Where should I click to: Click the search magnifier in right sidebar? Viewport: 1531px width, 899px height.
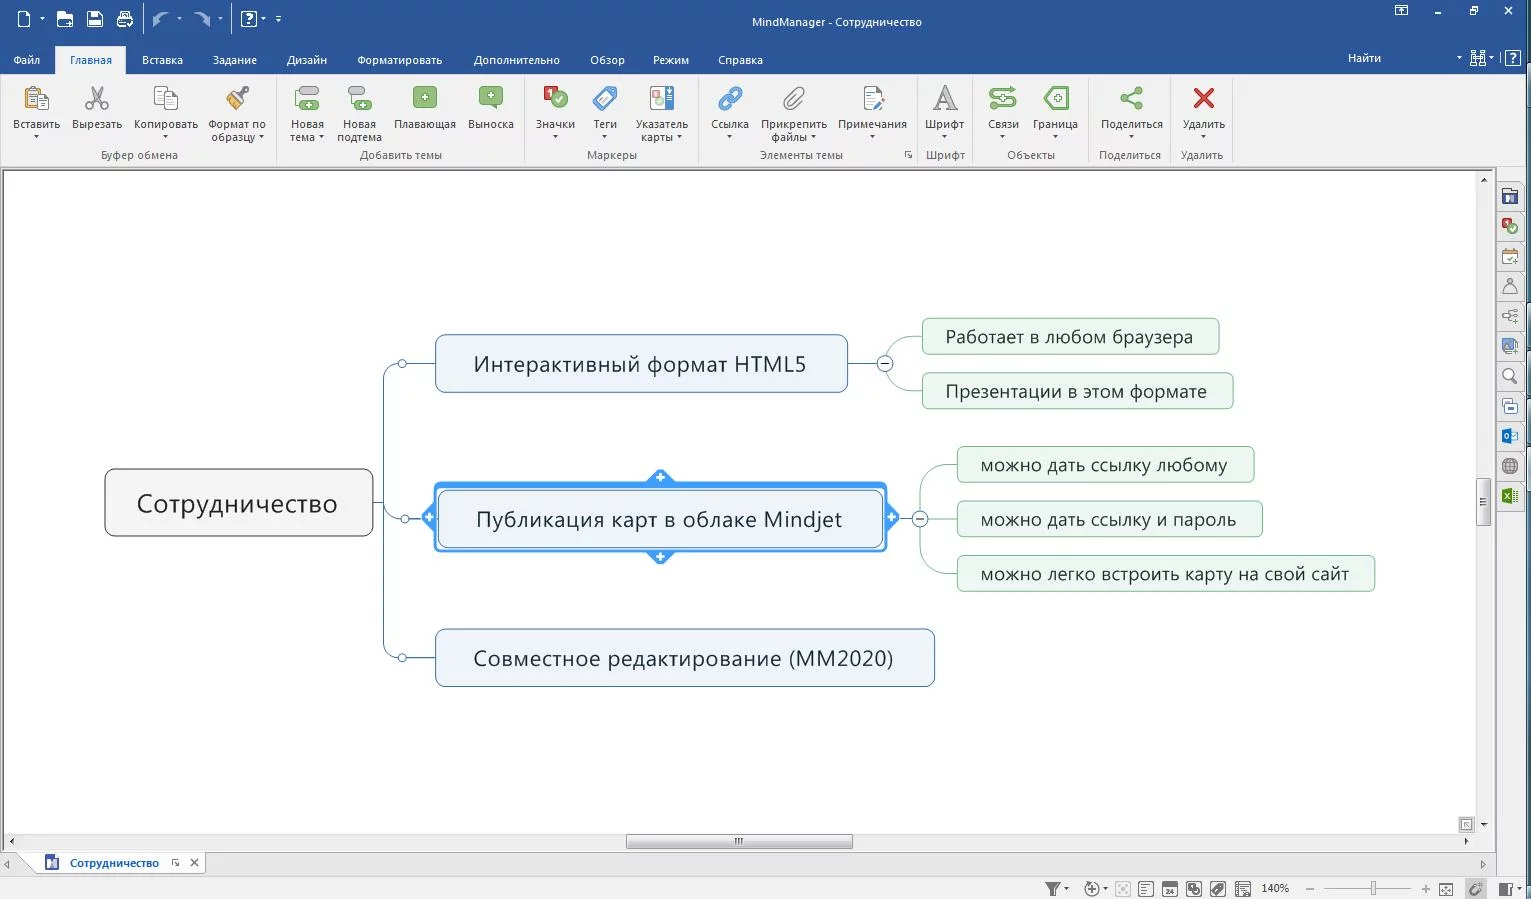1510,376
